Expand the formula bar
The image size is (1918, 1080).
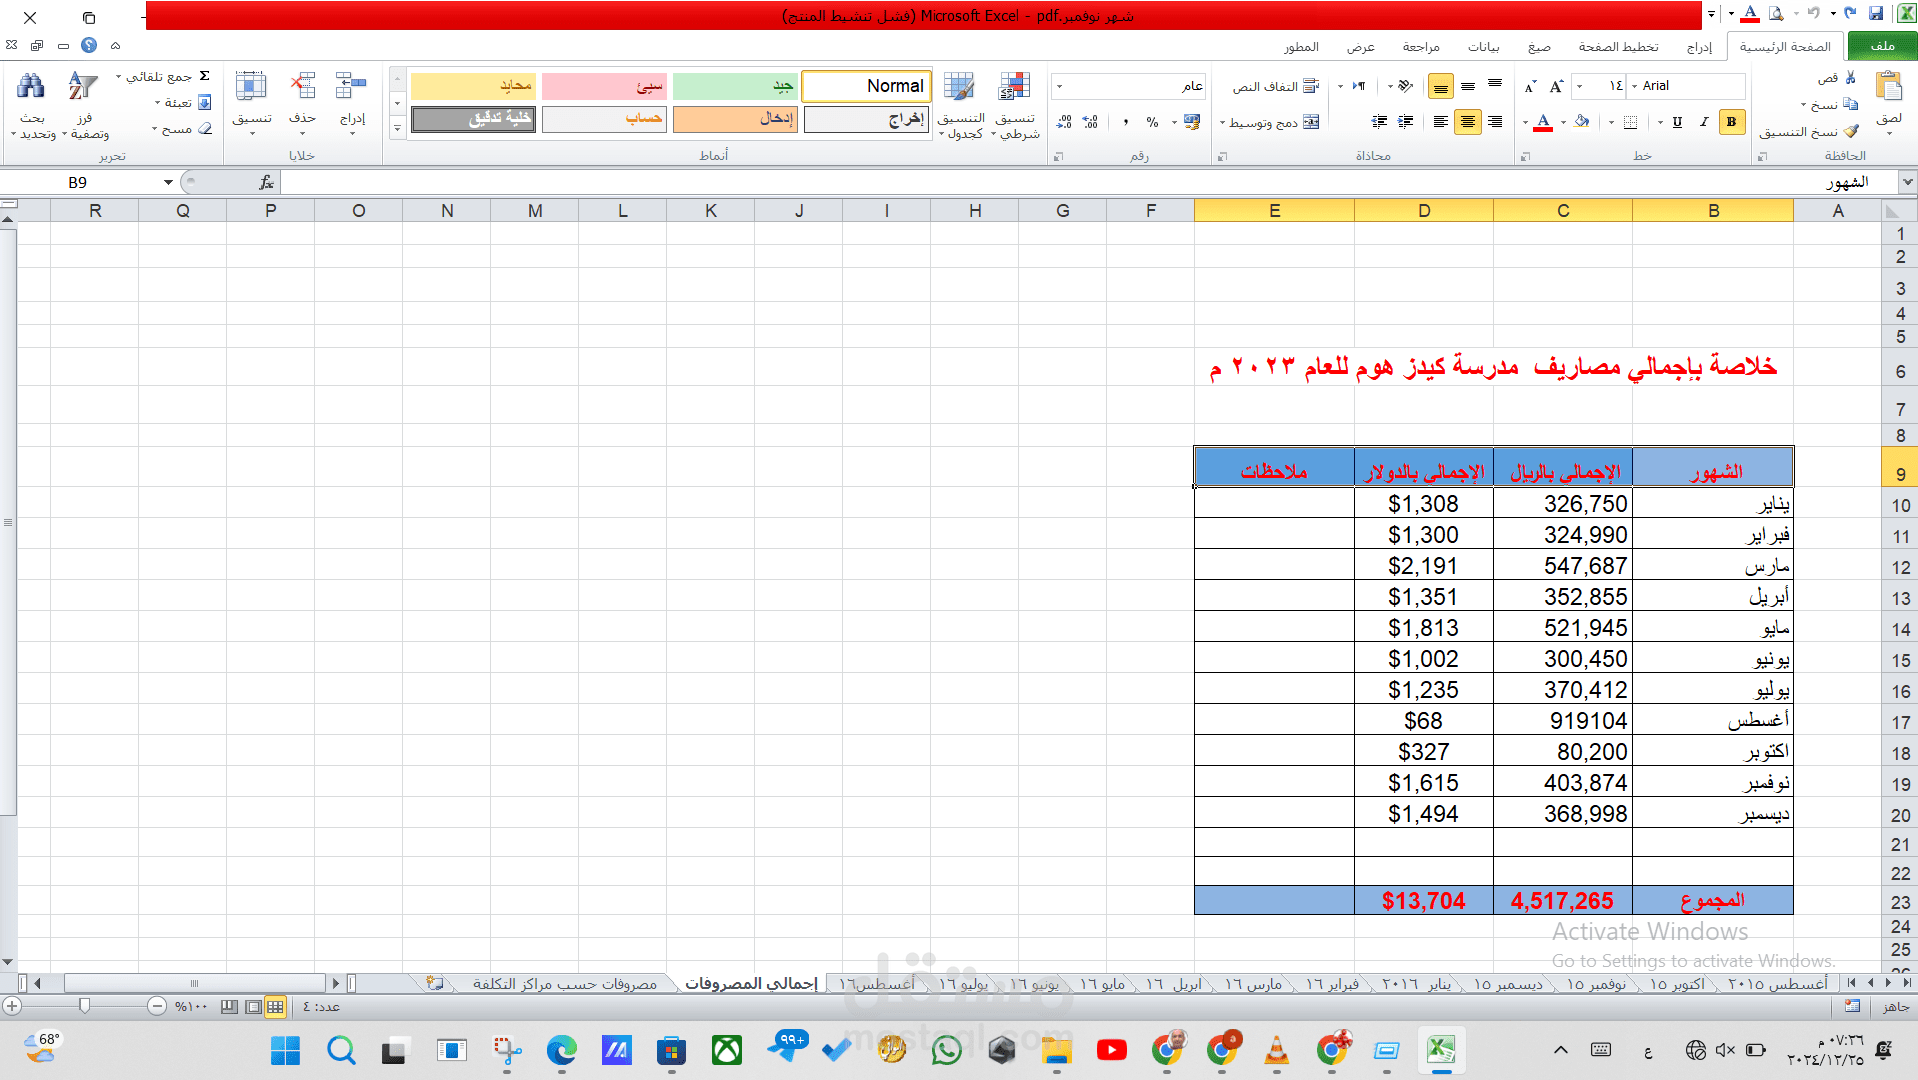click(x=1908, y=182)
